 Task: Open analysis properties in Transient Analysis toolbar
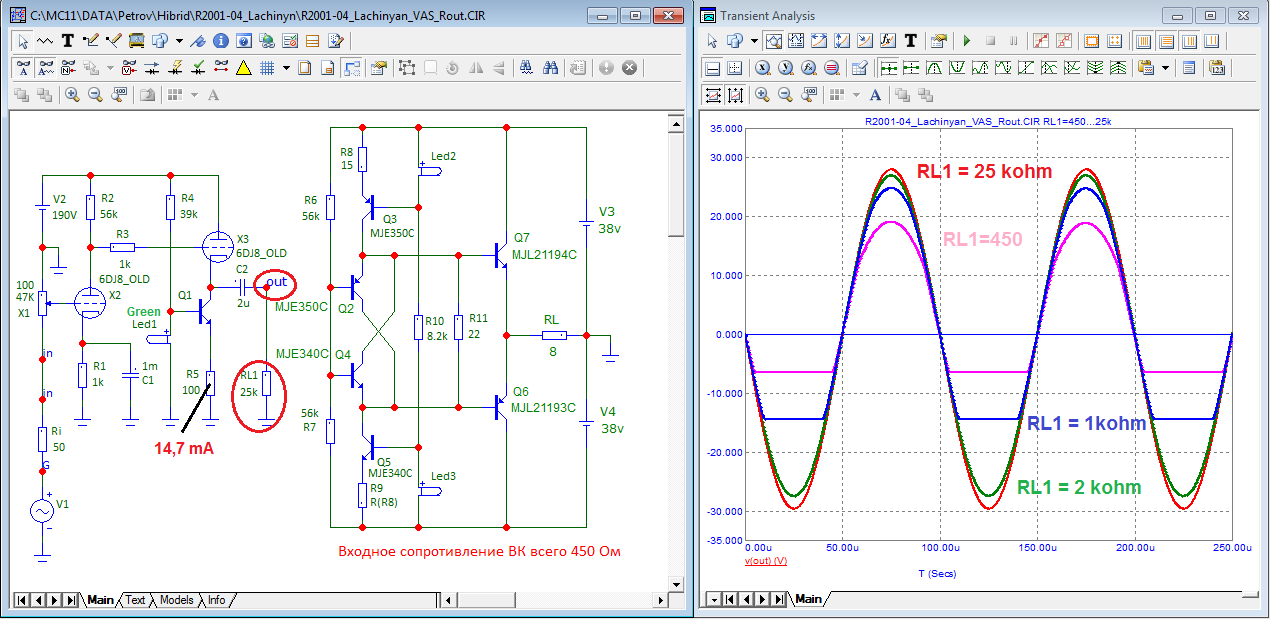937,41
